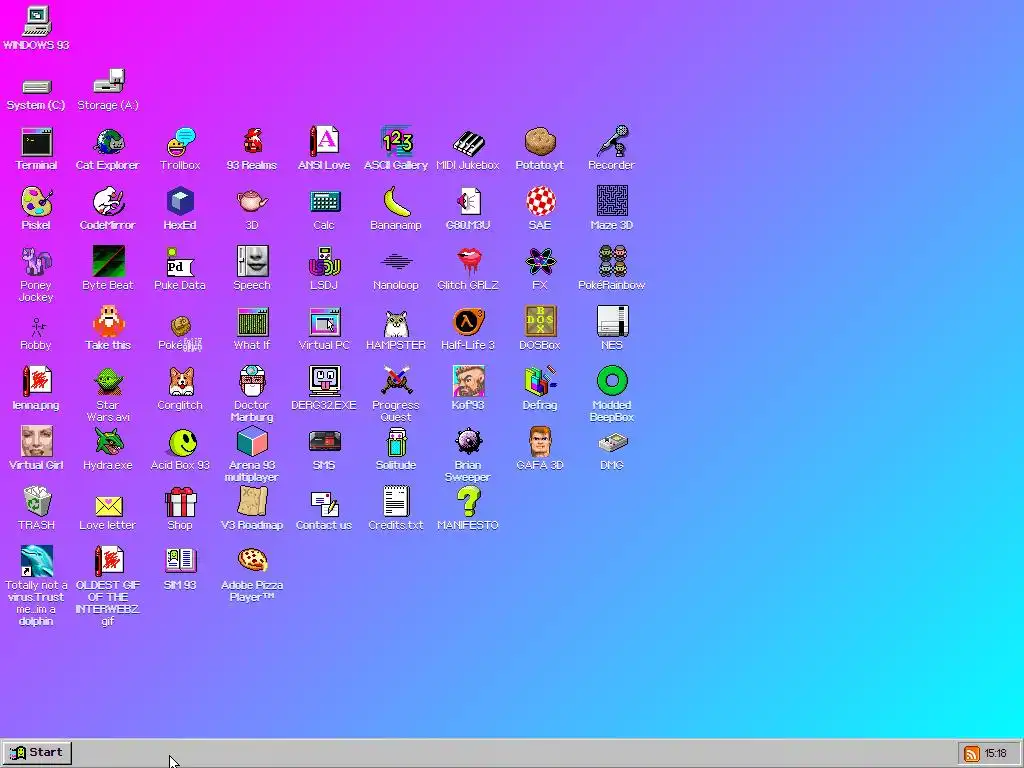Open ASCII Gallery icon
1024x768 pixels.
click(x=396, y=142)
